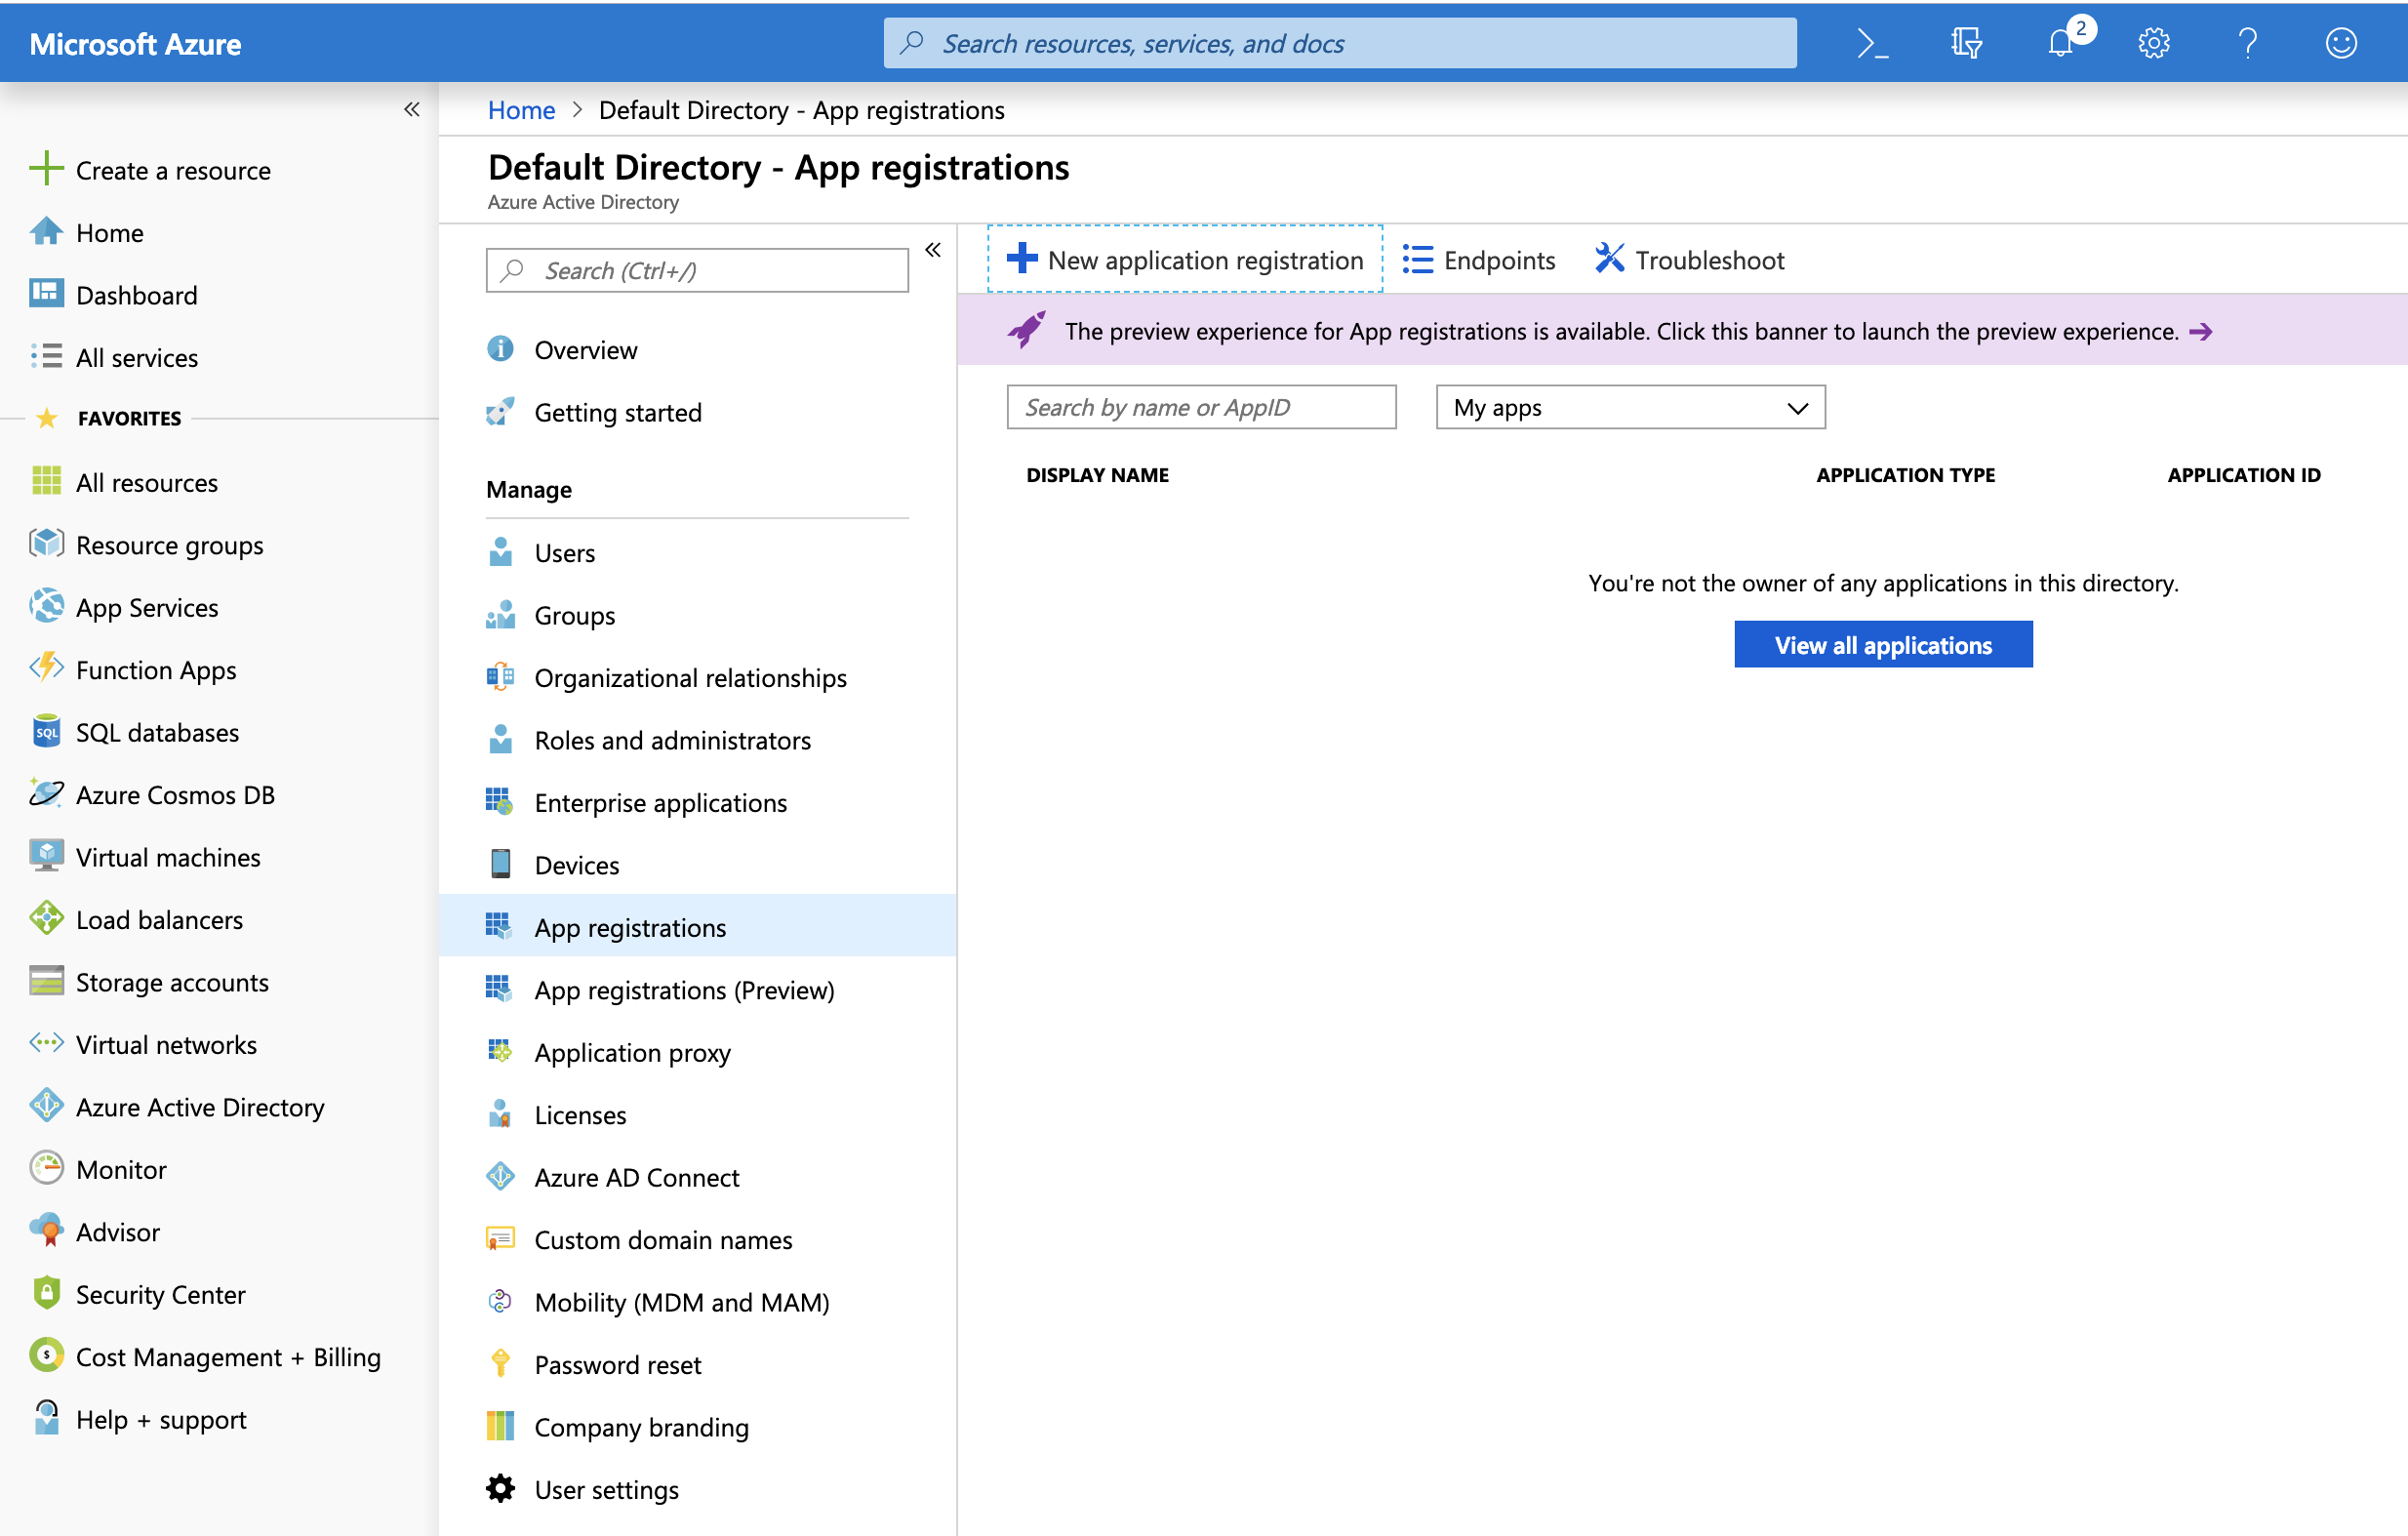Screen dimensions: 2408x1536
Task: Open Cloud Shell from the top bar
Action: [x=1872, y=43]
